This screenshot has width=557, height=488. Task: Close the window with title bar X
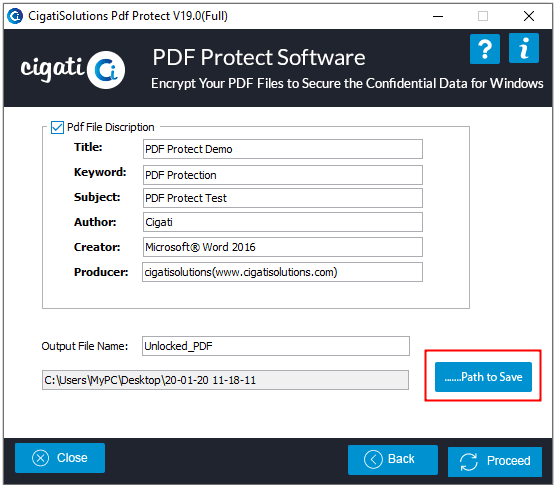[x=529, y=16]
